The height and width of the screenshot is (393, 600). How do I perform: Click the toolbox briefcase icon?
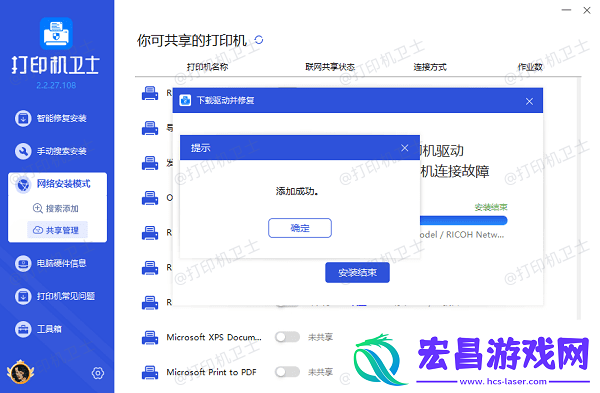23,329
